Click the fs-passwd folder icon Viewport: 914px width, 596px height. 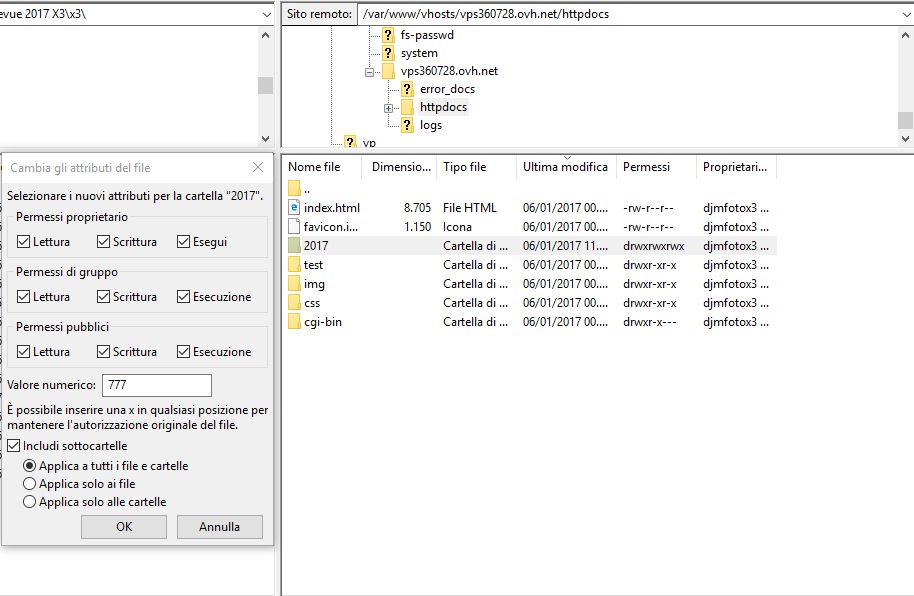tap(388, 35)
